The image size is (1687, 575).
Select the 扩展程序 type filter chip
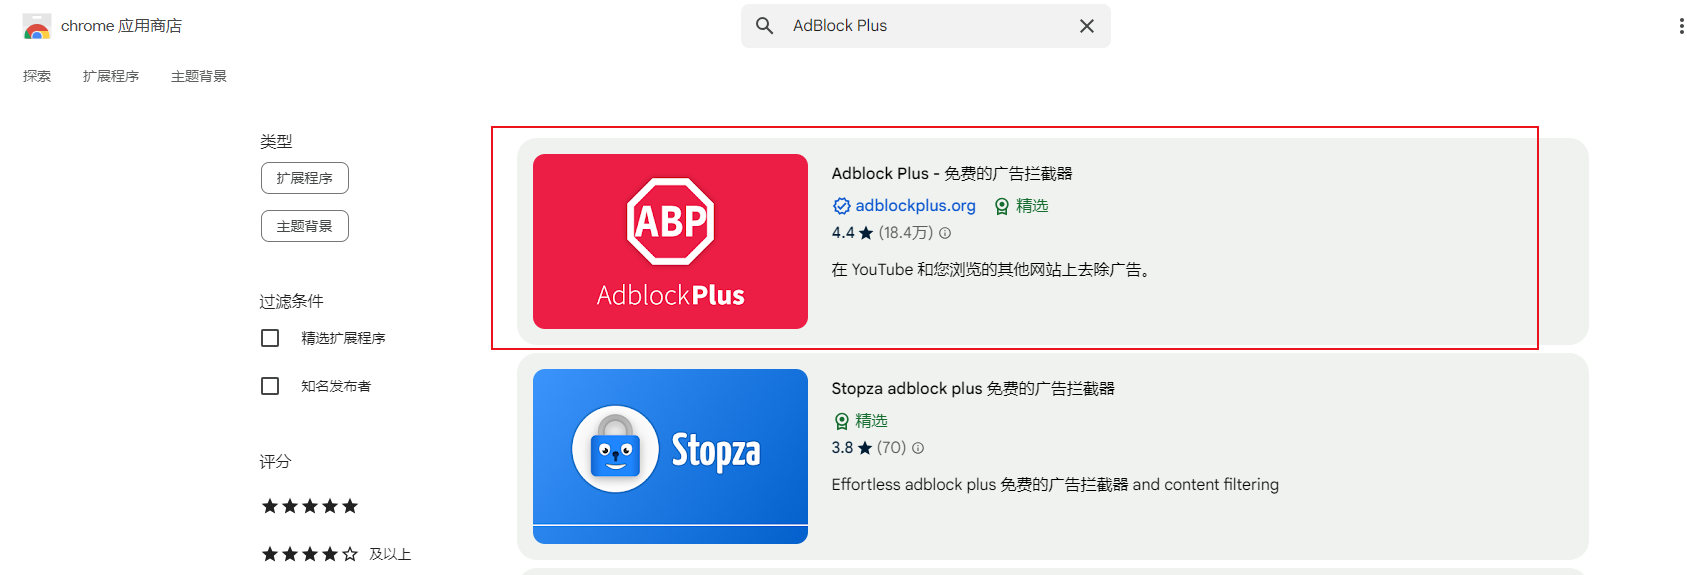click(305, 178)
